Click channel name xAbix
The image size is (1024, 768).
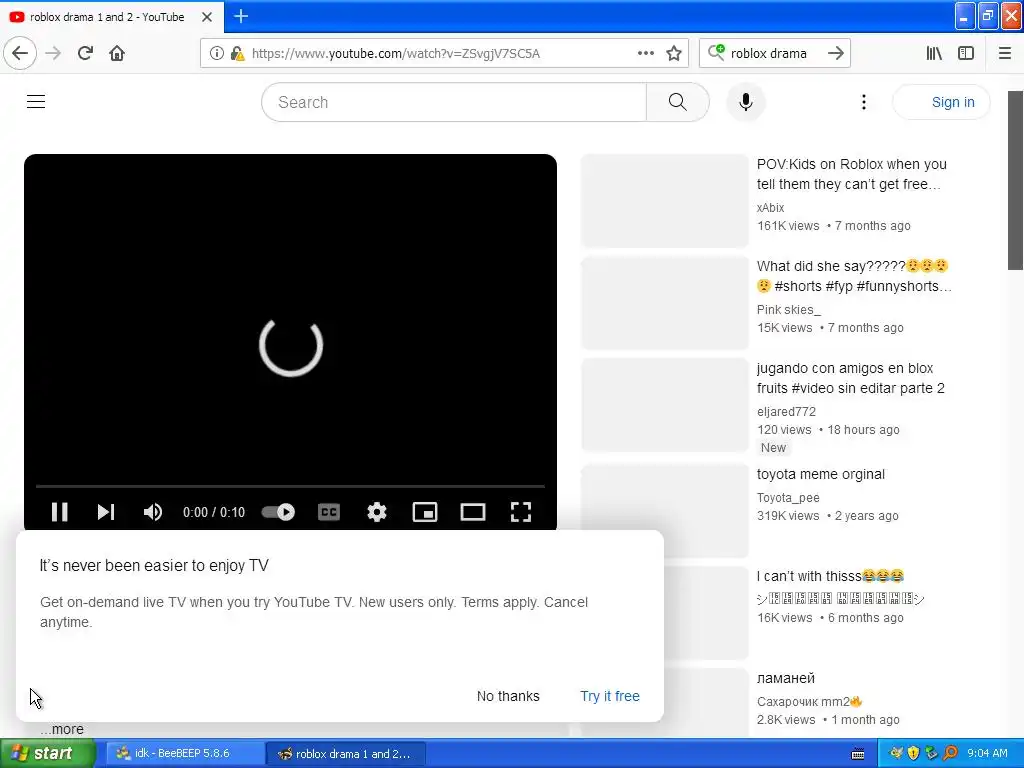point(771,208)
